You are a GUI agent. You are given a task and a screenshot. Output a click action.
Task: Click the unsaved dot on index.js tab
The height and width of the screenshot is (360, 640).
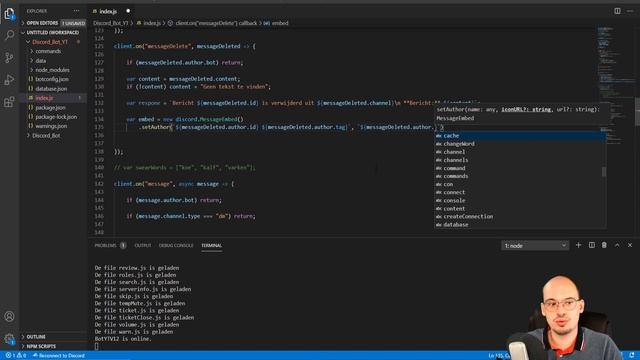128,11
